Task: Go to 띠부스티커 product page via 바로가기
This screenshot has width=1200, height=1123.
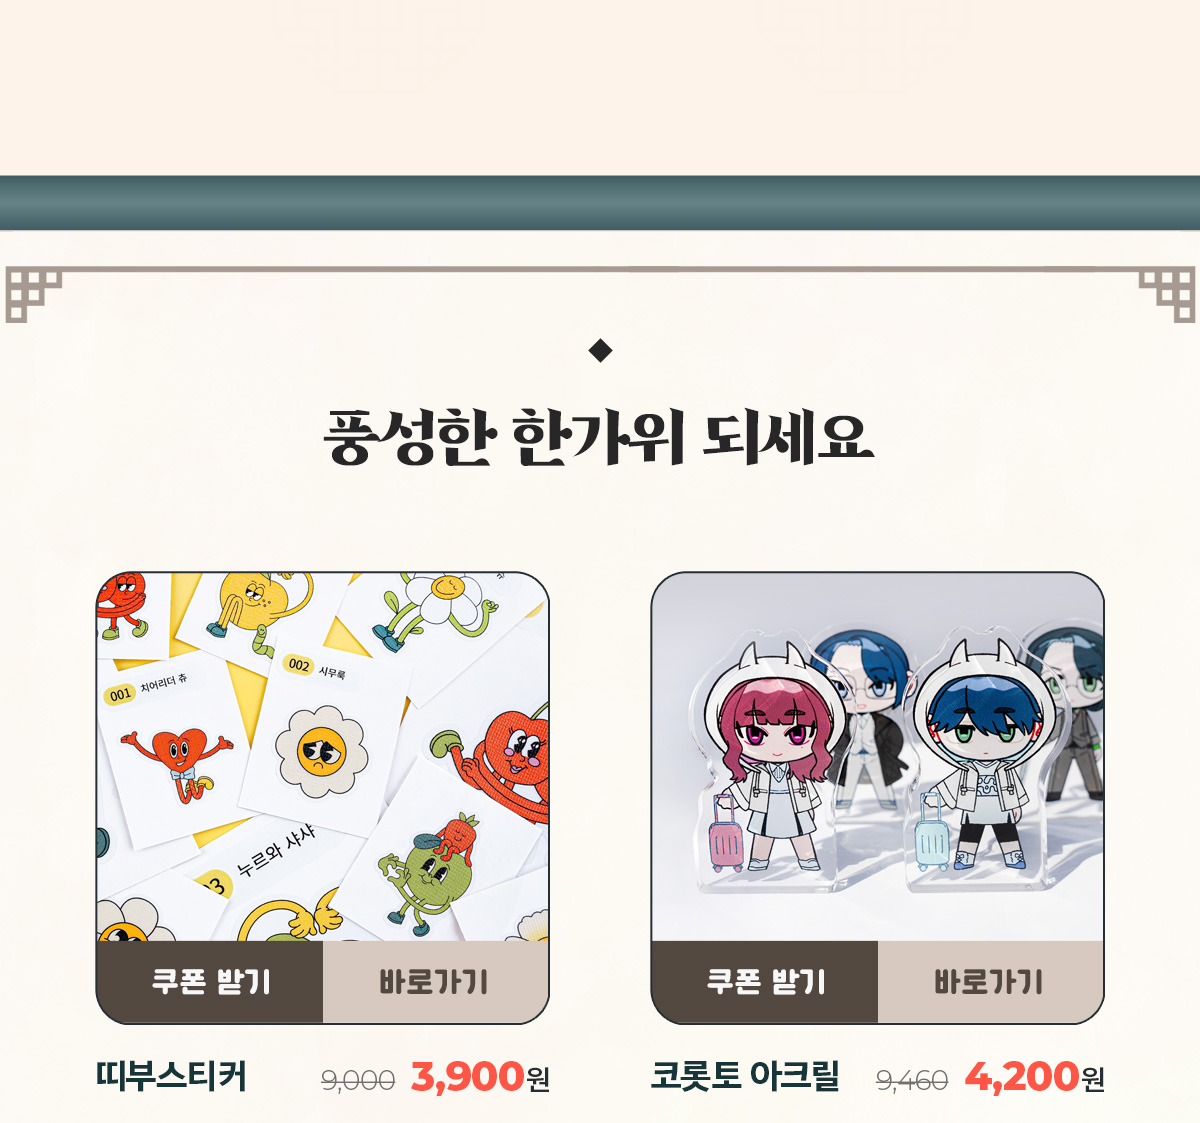Action: click(435, 982)
